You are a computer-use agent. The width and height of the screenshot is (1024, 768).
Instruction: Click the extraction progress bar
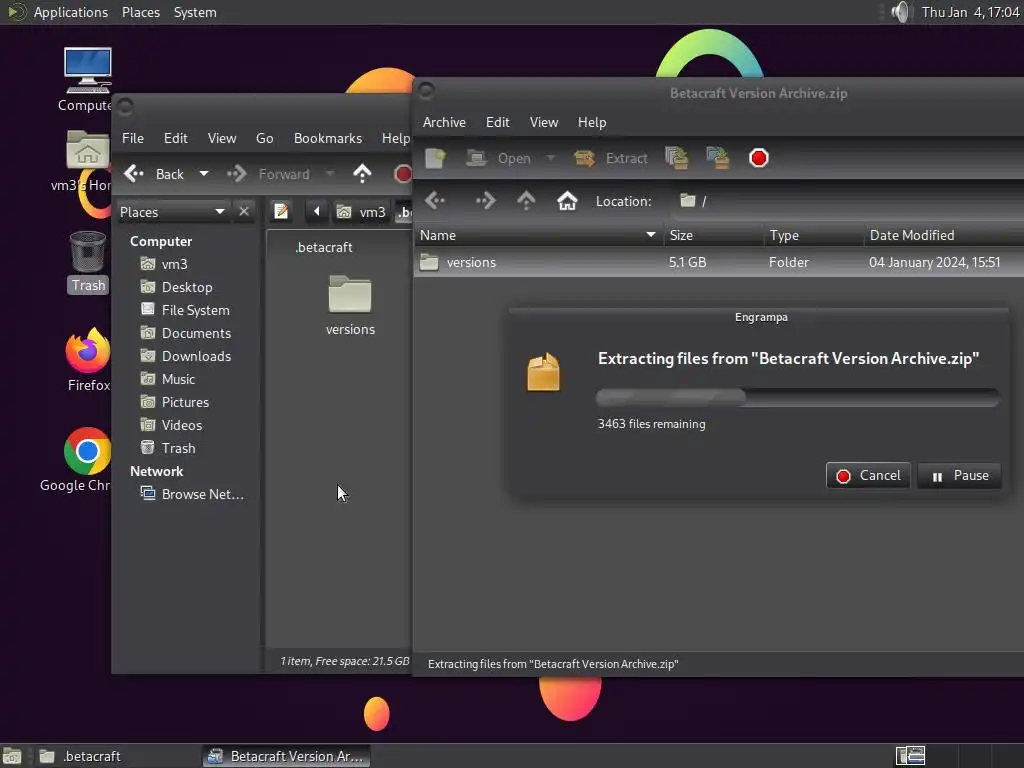pyautogui.click(x=797, y=397)
